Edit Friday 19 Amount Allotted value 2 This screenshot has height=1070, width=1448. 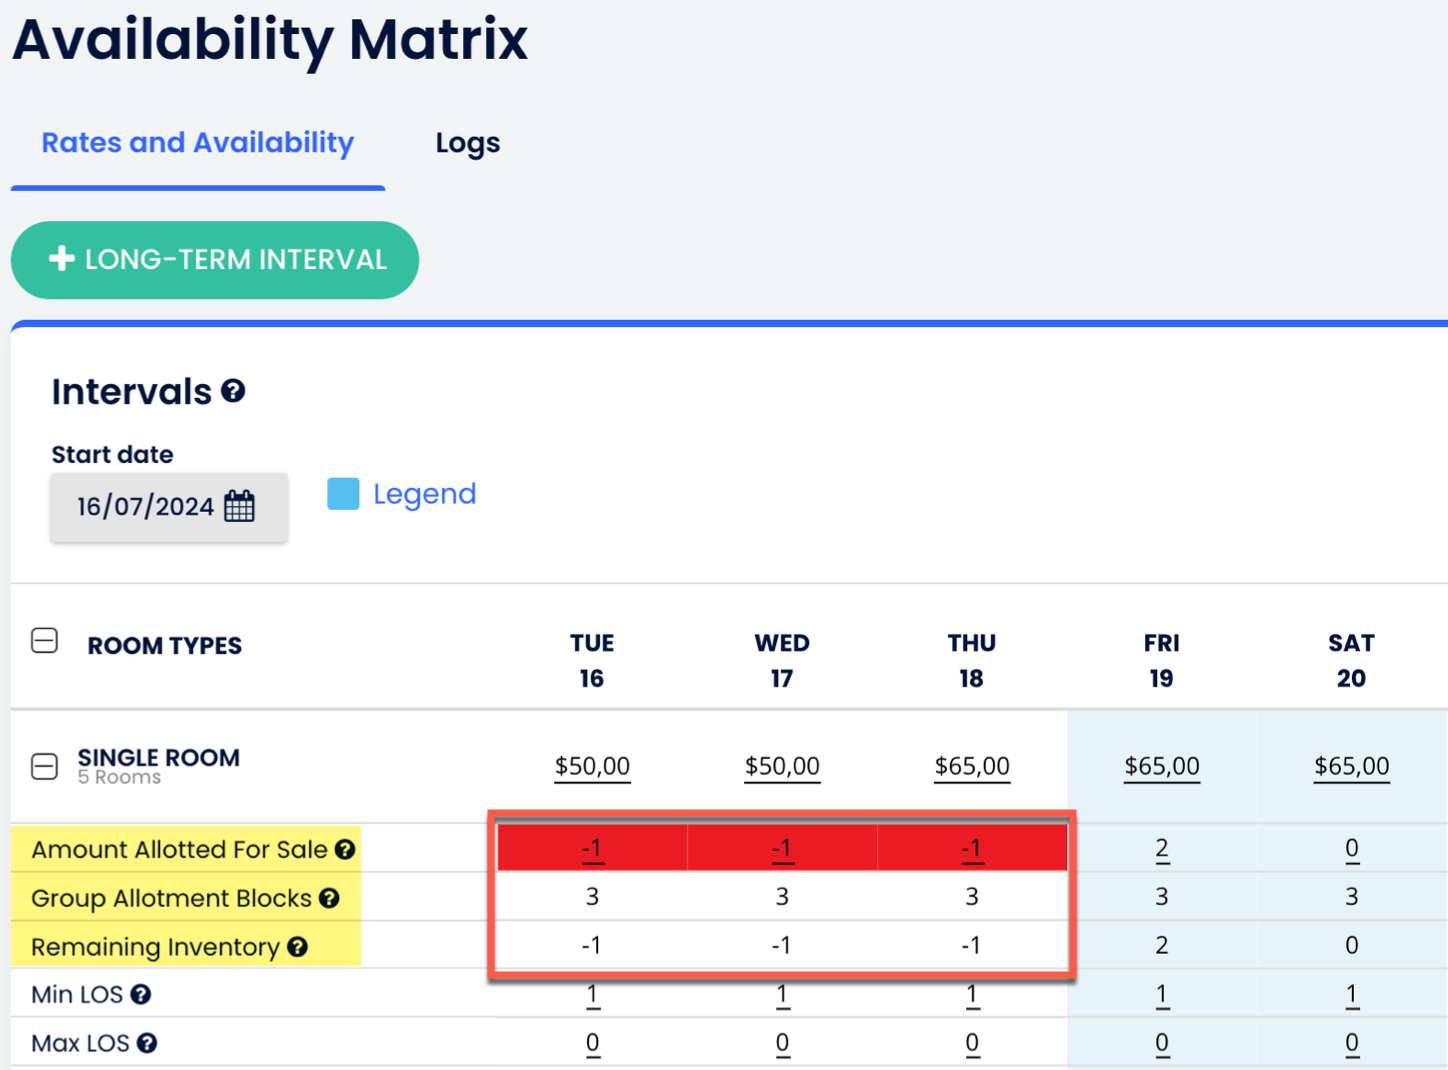pos(1161,848)
